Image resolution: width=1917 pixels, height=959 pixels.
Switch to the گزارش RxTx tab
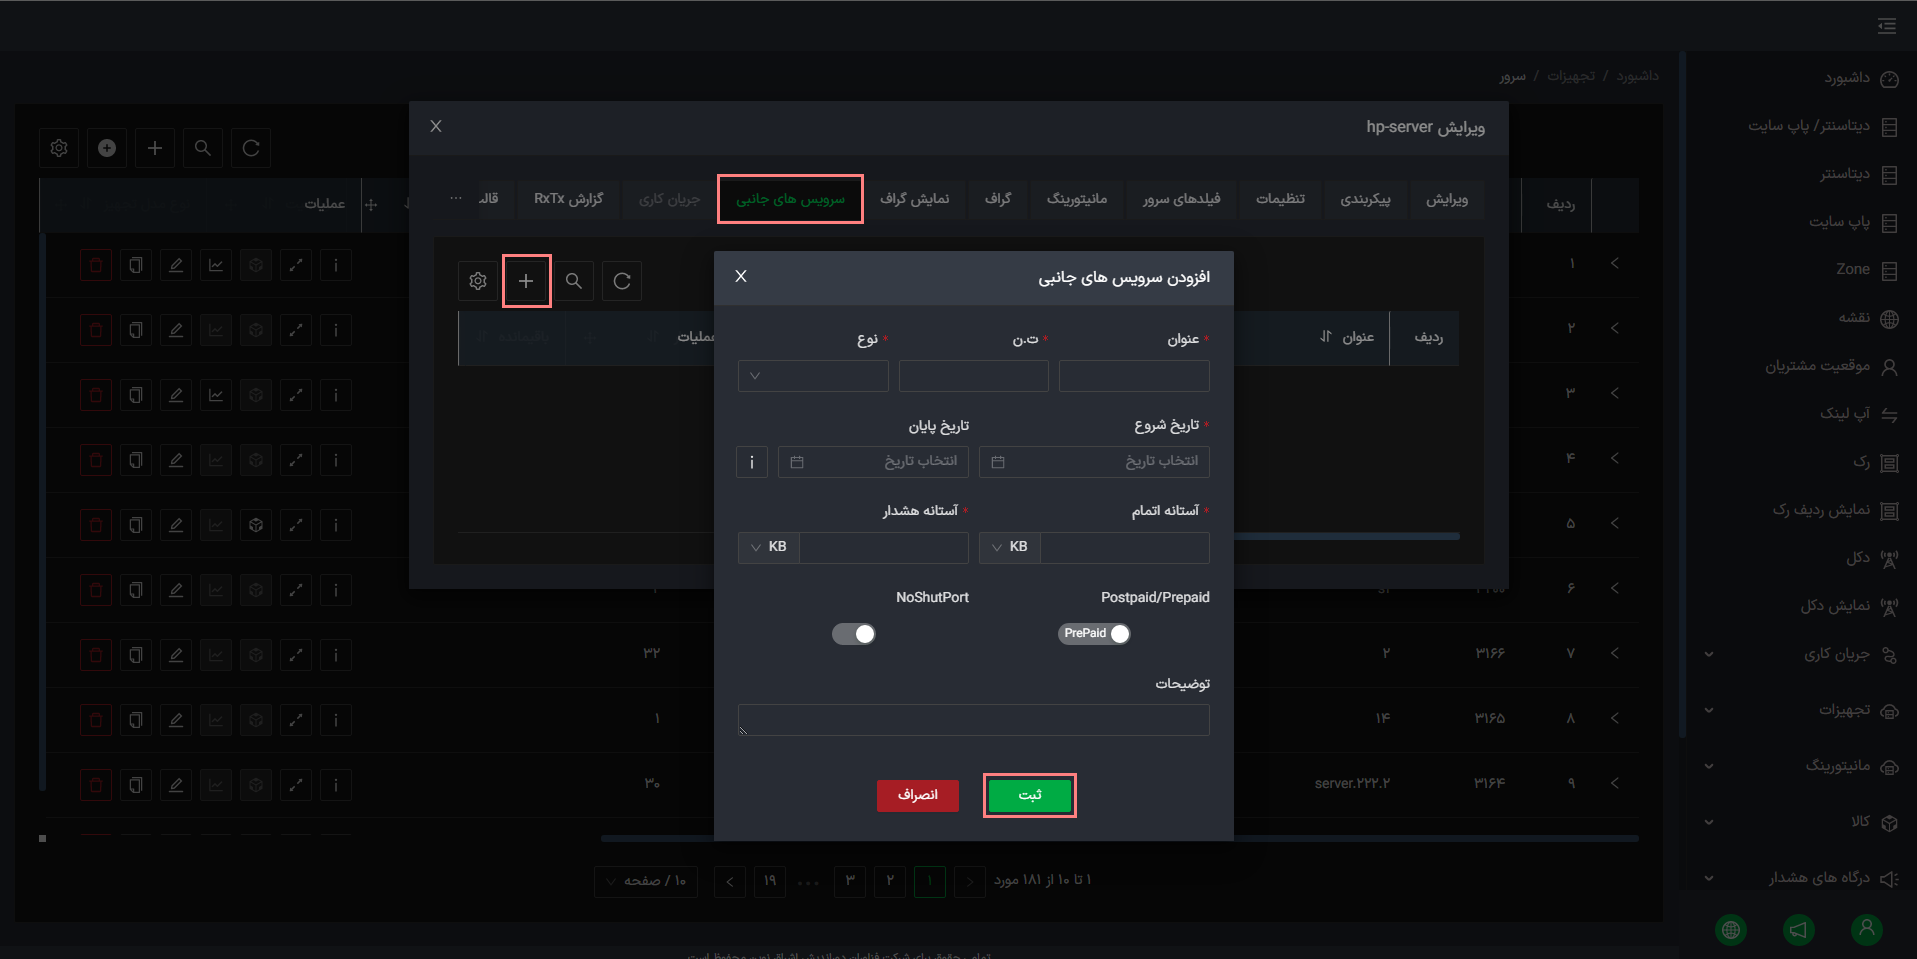[x=569, y=199]
